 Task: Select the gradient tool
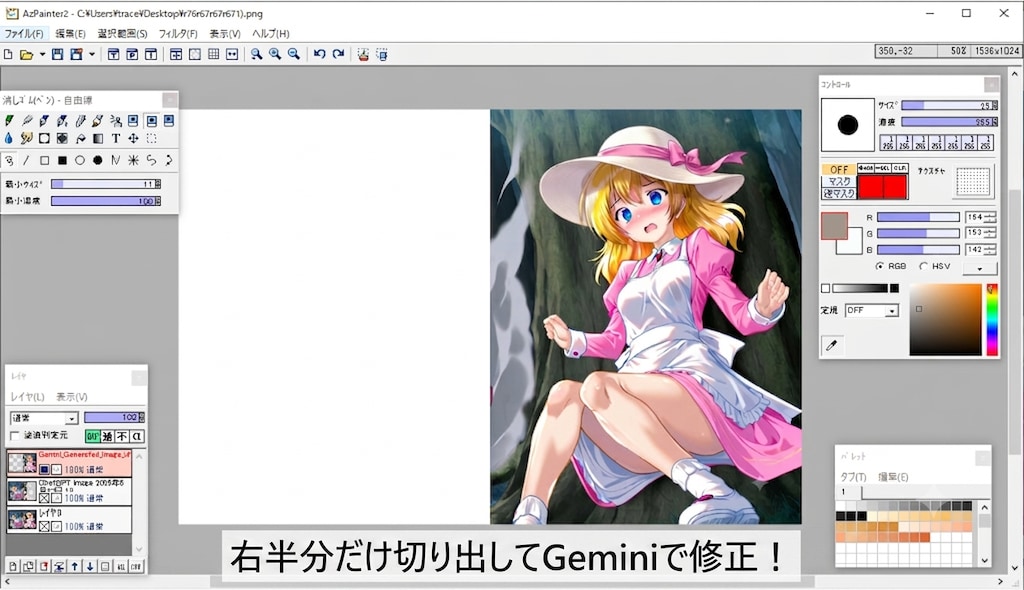(98, 139)
